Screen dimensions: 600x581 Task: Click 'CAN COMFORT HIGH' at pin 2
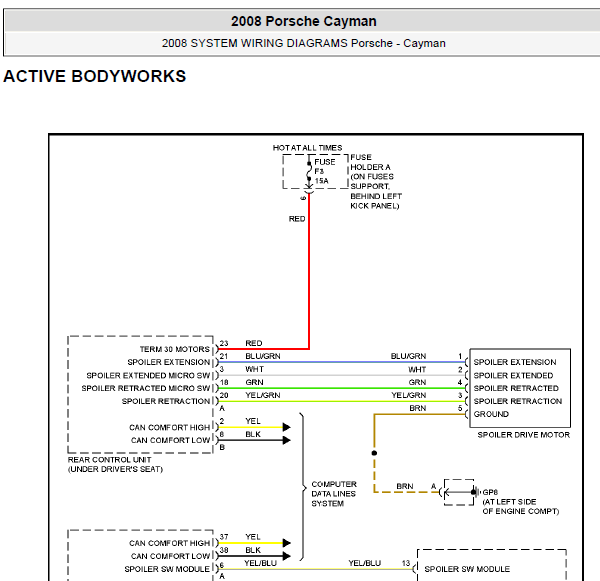point(170,427)
